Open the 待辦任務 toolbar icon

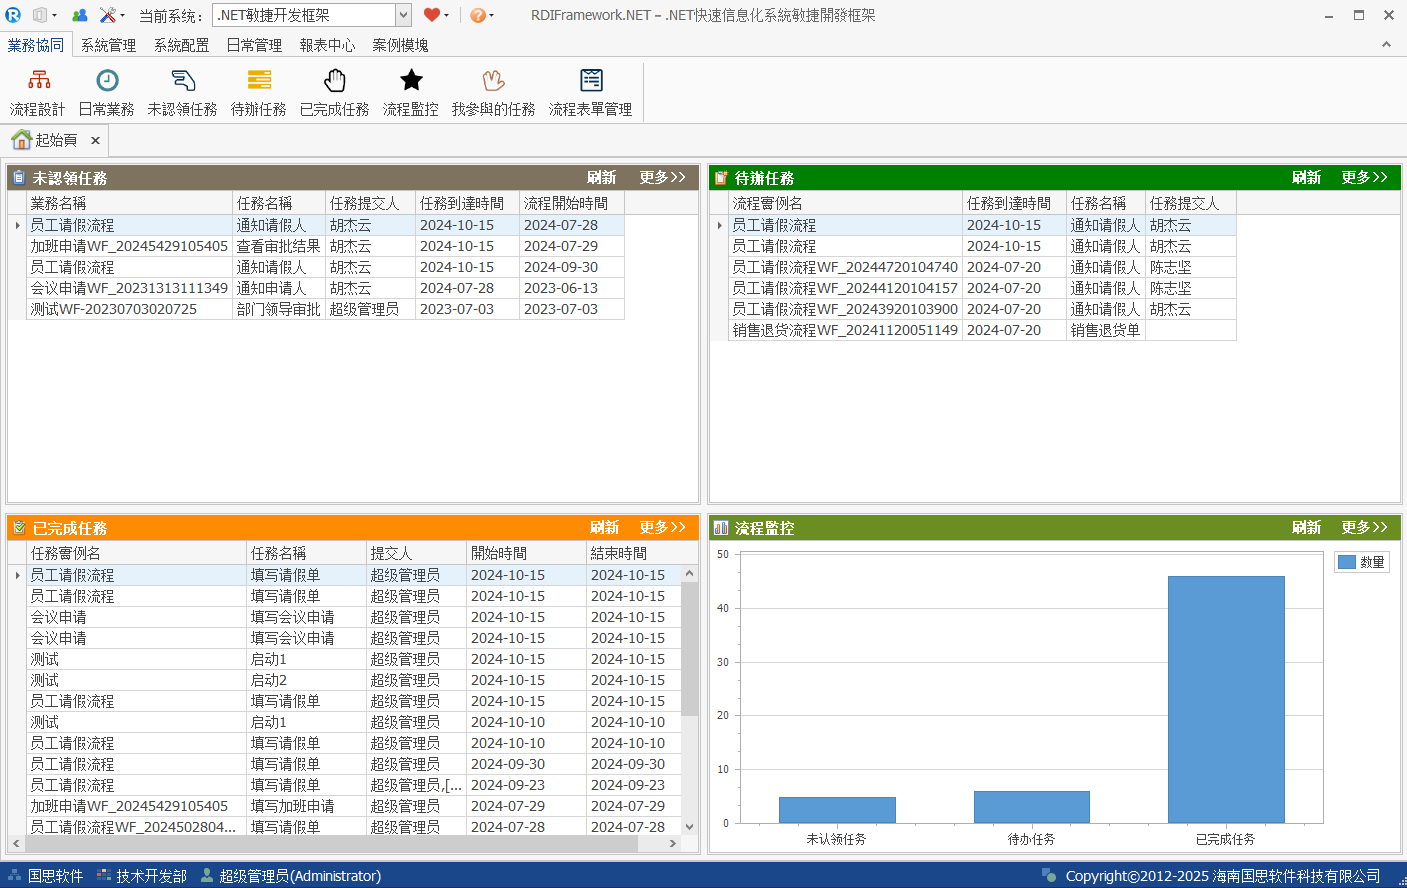259,81
